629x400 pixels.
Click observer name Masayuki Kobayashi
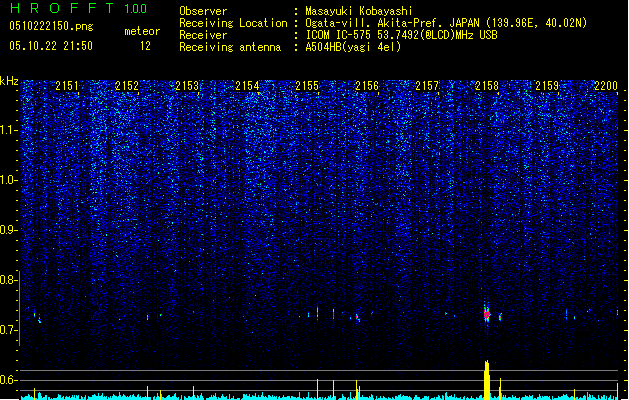359,11
